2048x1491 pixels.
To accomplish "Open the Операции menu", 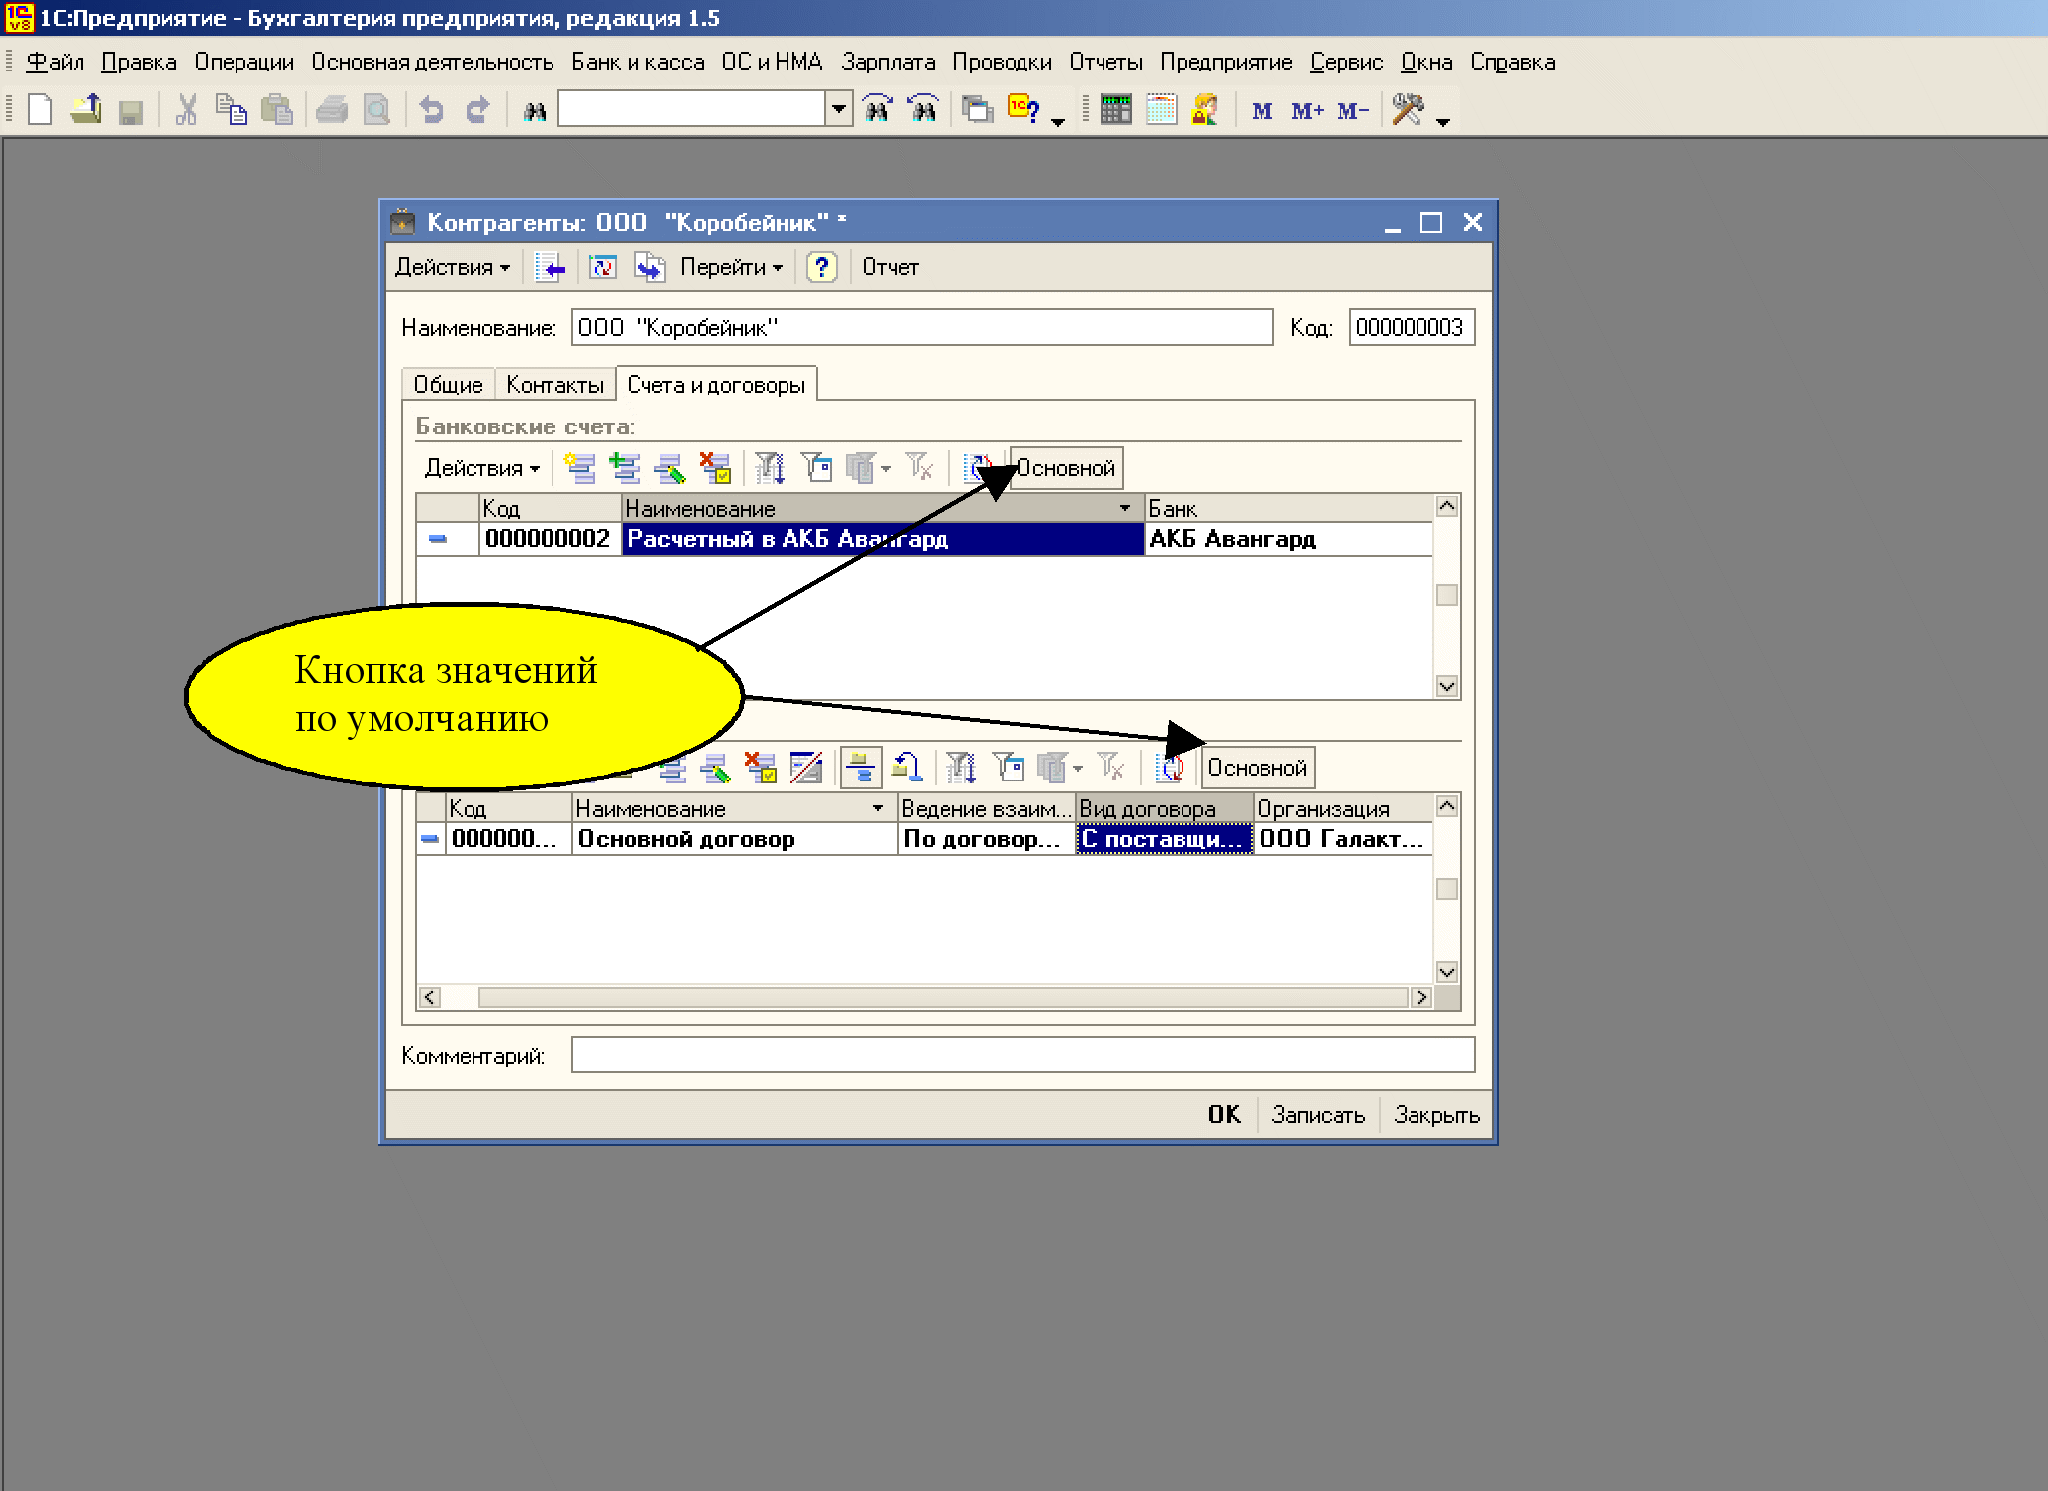I will click(x=244, y=62).
